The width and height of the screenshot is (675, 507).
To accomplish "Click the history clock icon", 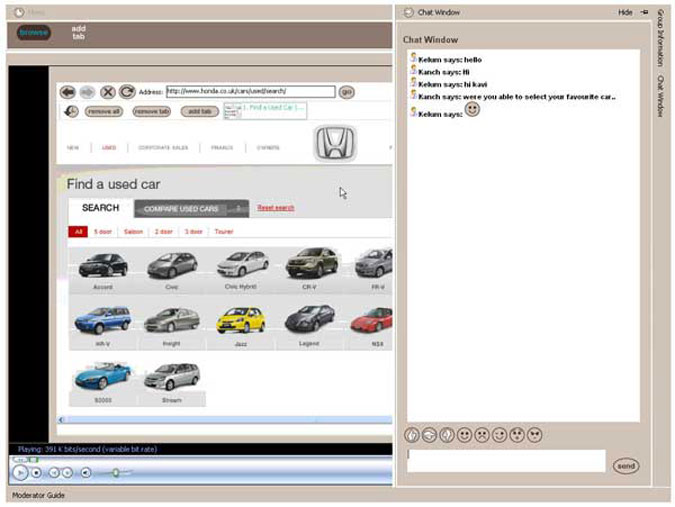I will (71, 111).
